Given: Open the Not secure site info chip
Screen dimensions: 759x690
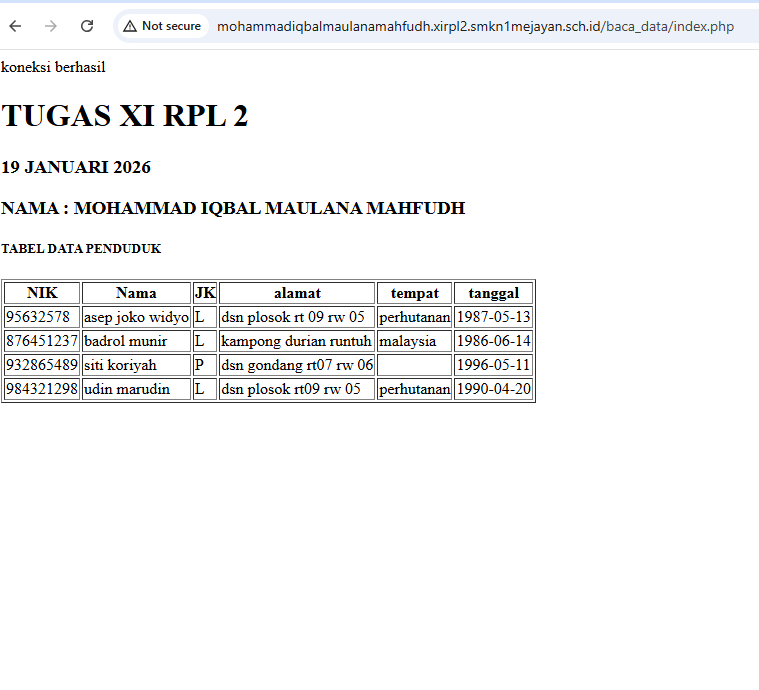Looking at the screenshot, I should [162, 26].
